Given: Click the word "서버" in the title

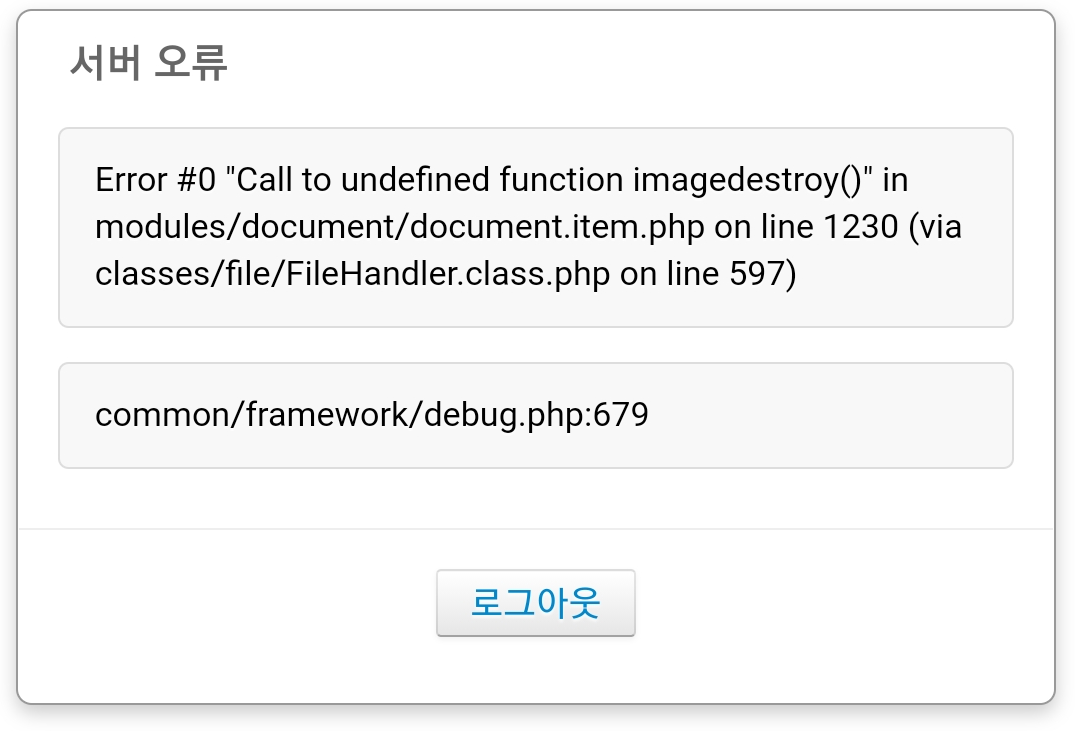Looking at the screenshot, I should (x=103, y=62).
